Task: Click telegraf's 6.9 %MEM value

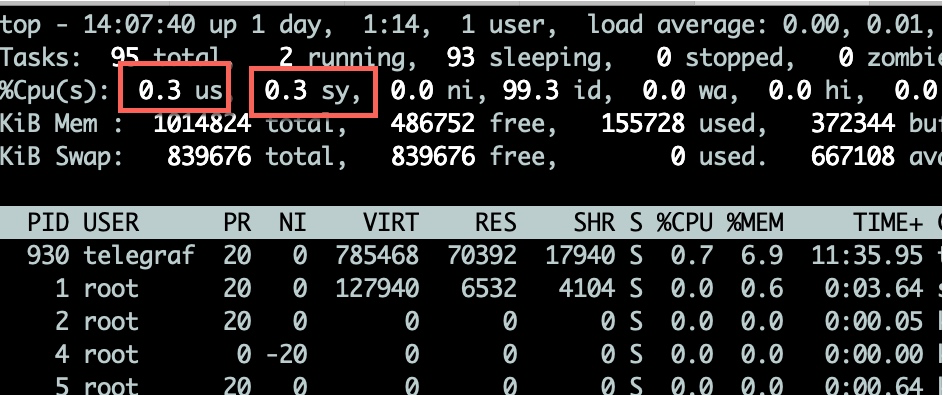Action: click(x=761, y=256)
